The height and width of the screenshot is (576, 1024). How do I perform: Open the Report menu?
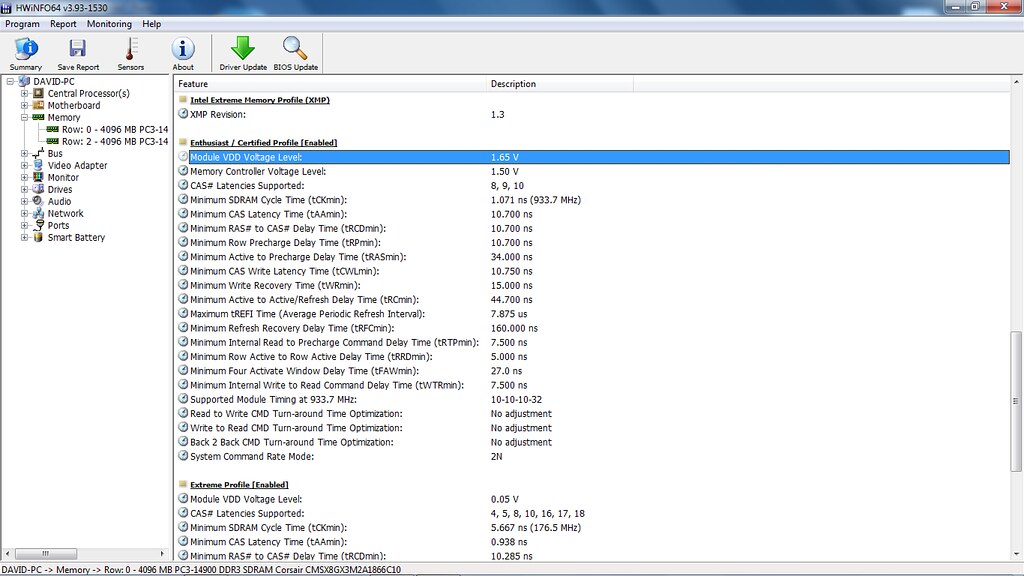click(x=63, y=24)
